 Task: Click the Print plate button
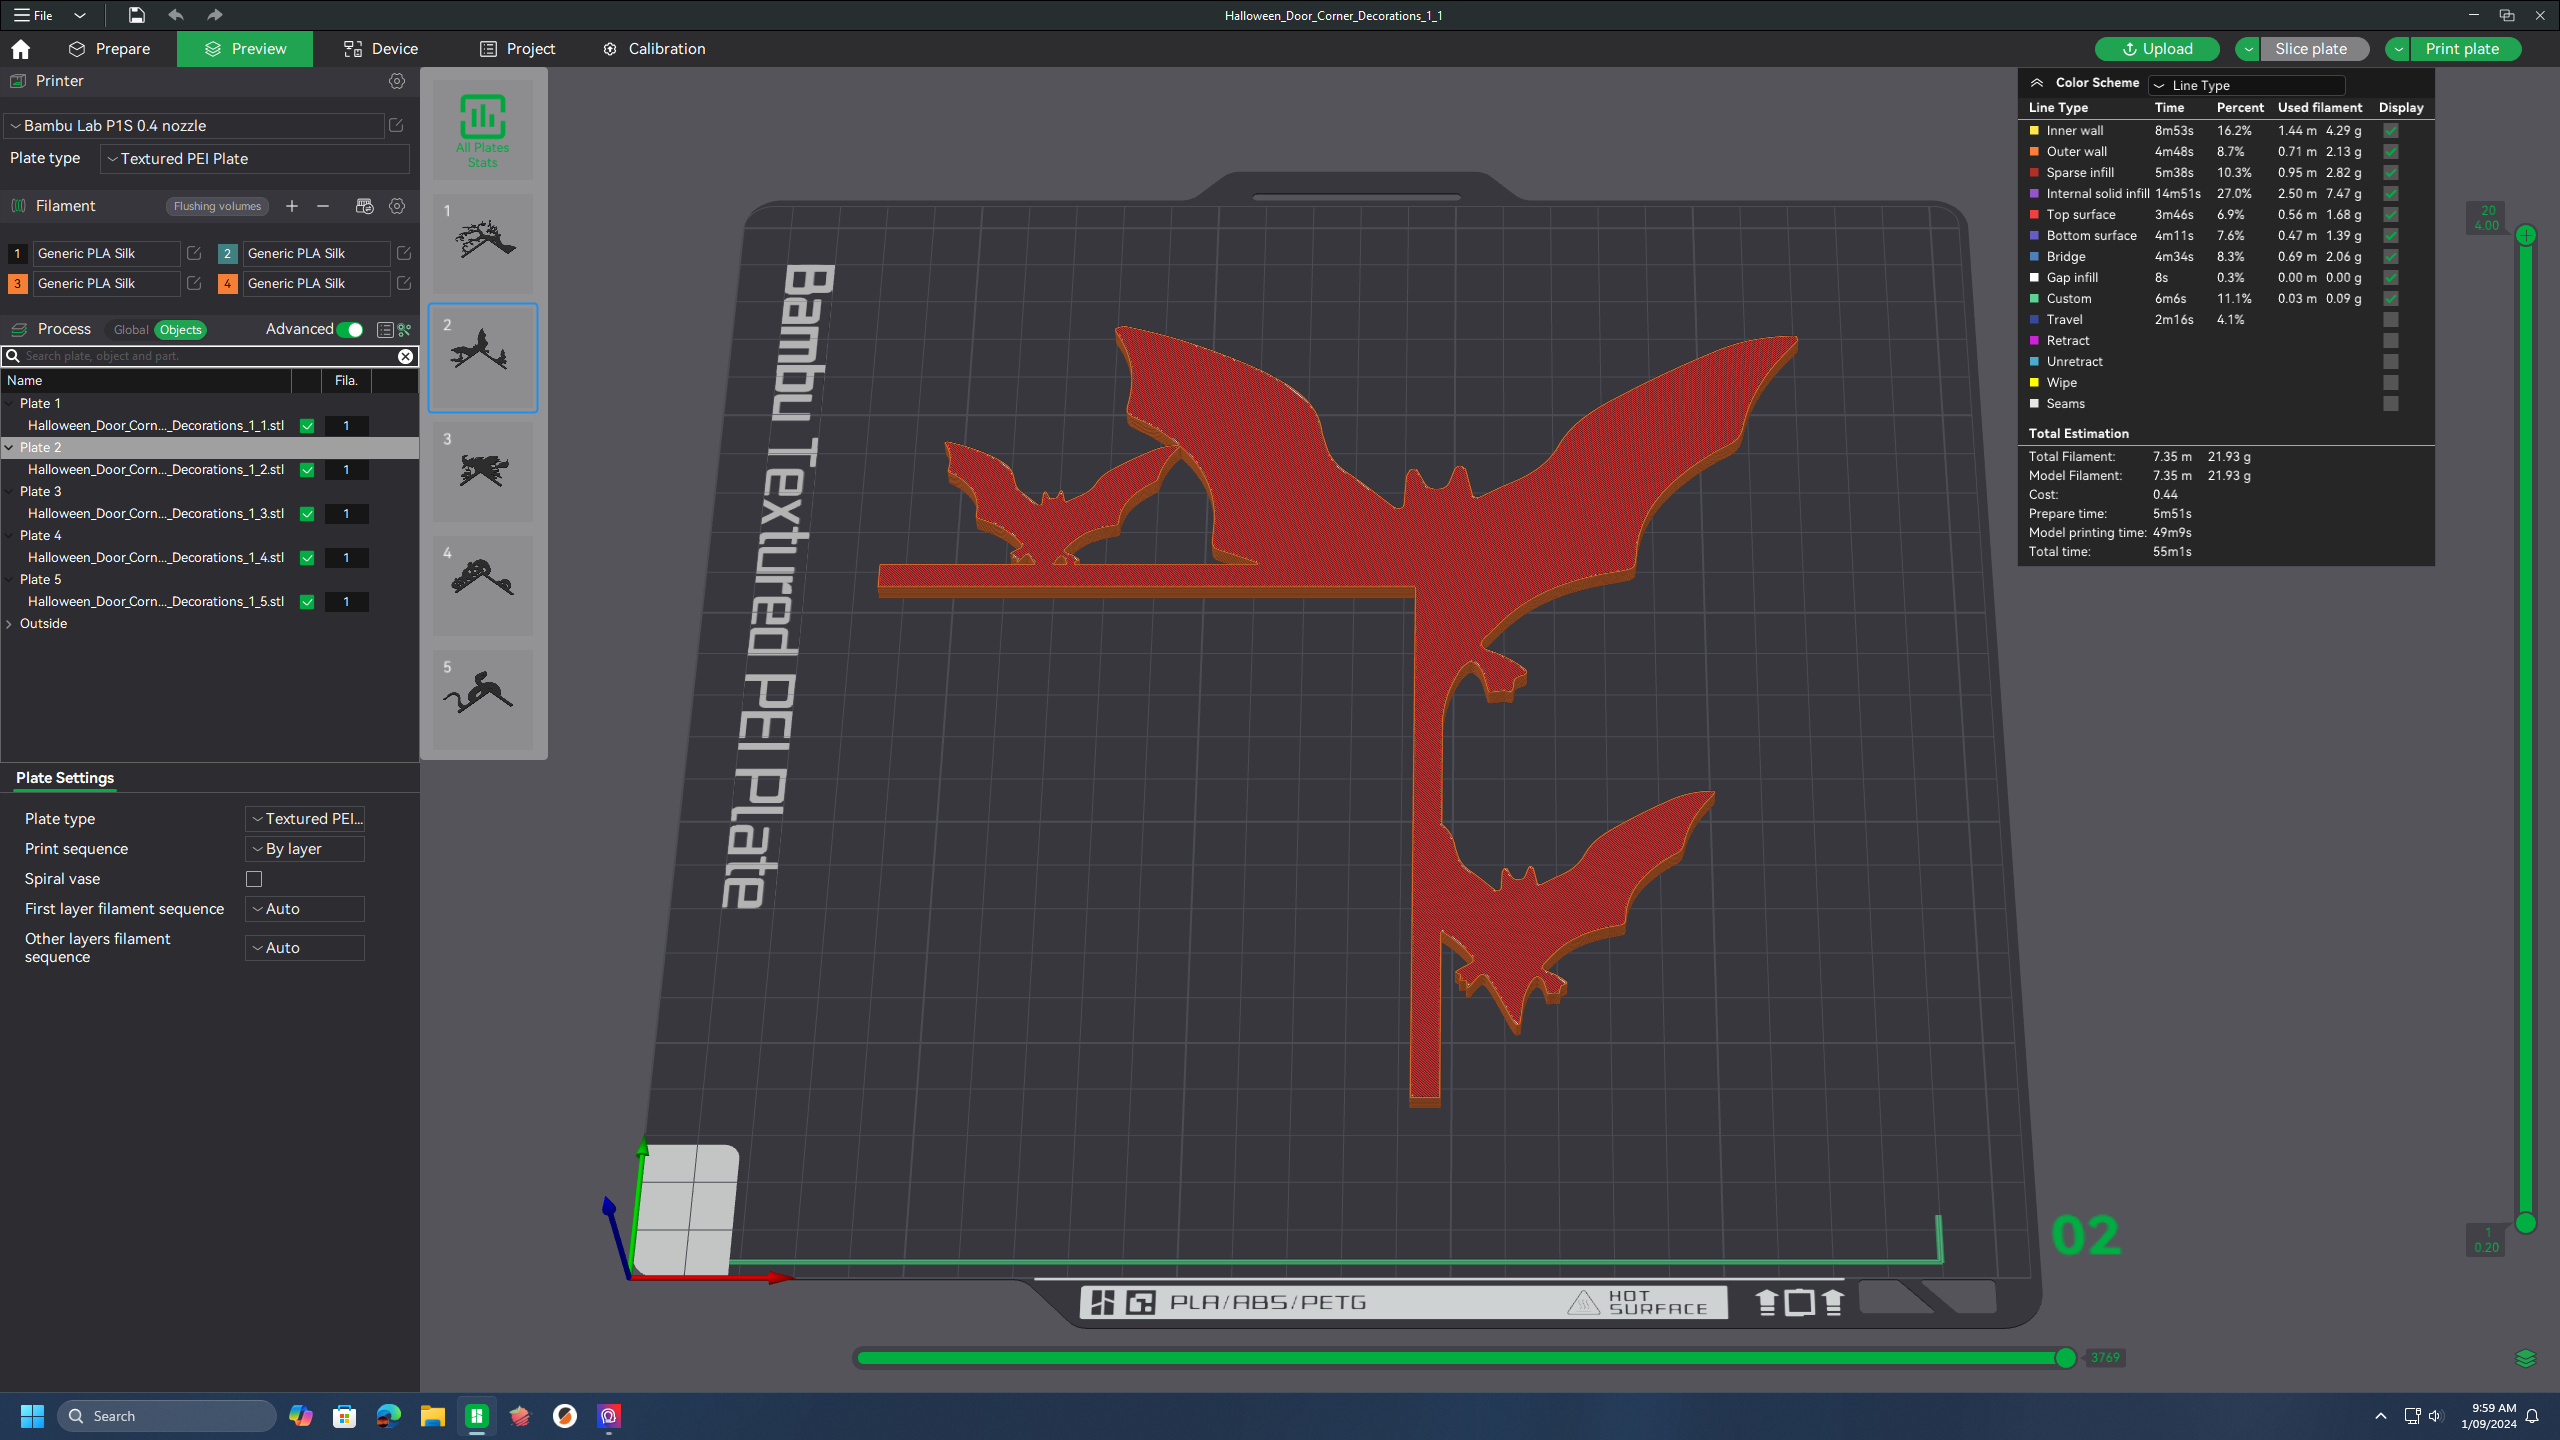(x=2461, y=49)
